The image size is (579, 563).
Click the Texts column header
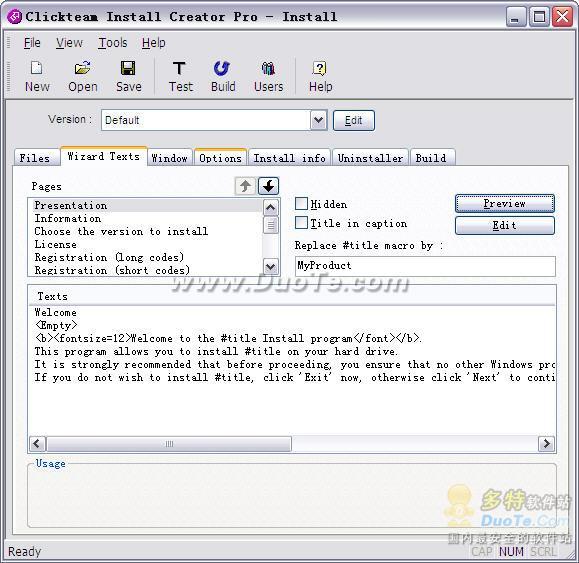point(292,296)
